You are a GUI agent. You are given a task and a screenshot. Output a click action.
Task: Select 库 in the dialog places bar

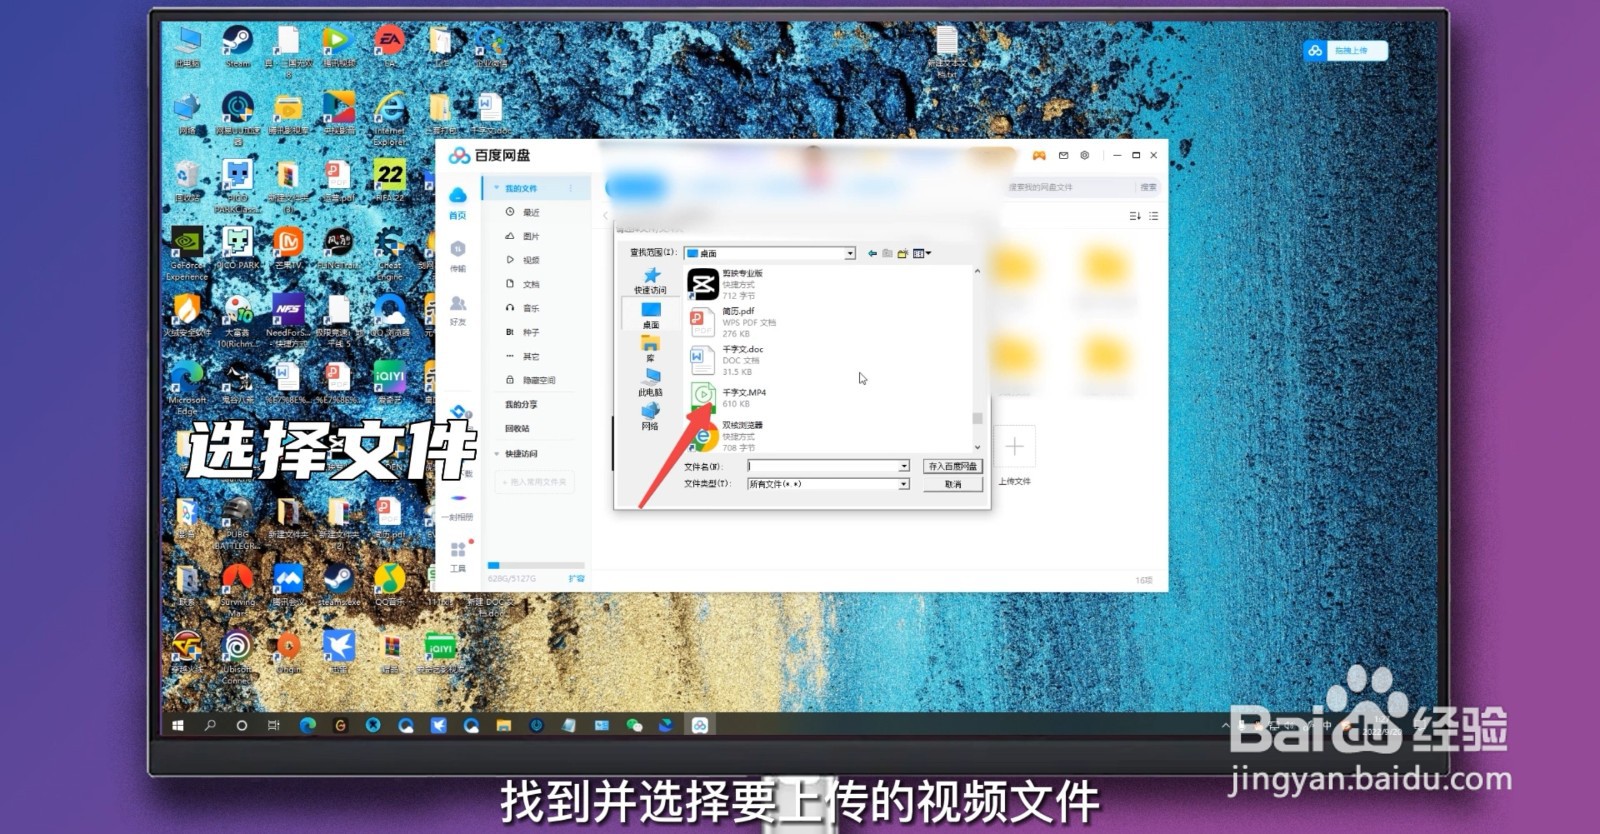[650, 349]
